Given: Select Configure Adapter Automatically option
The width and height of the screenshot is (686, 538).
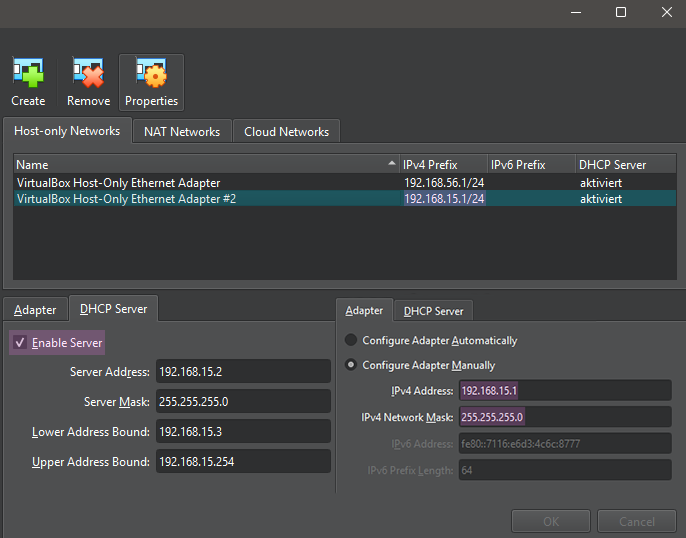Looking at the screenshot, I should coord(431,340).
